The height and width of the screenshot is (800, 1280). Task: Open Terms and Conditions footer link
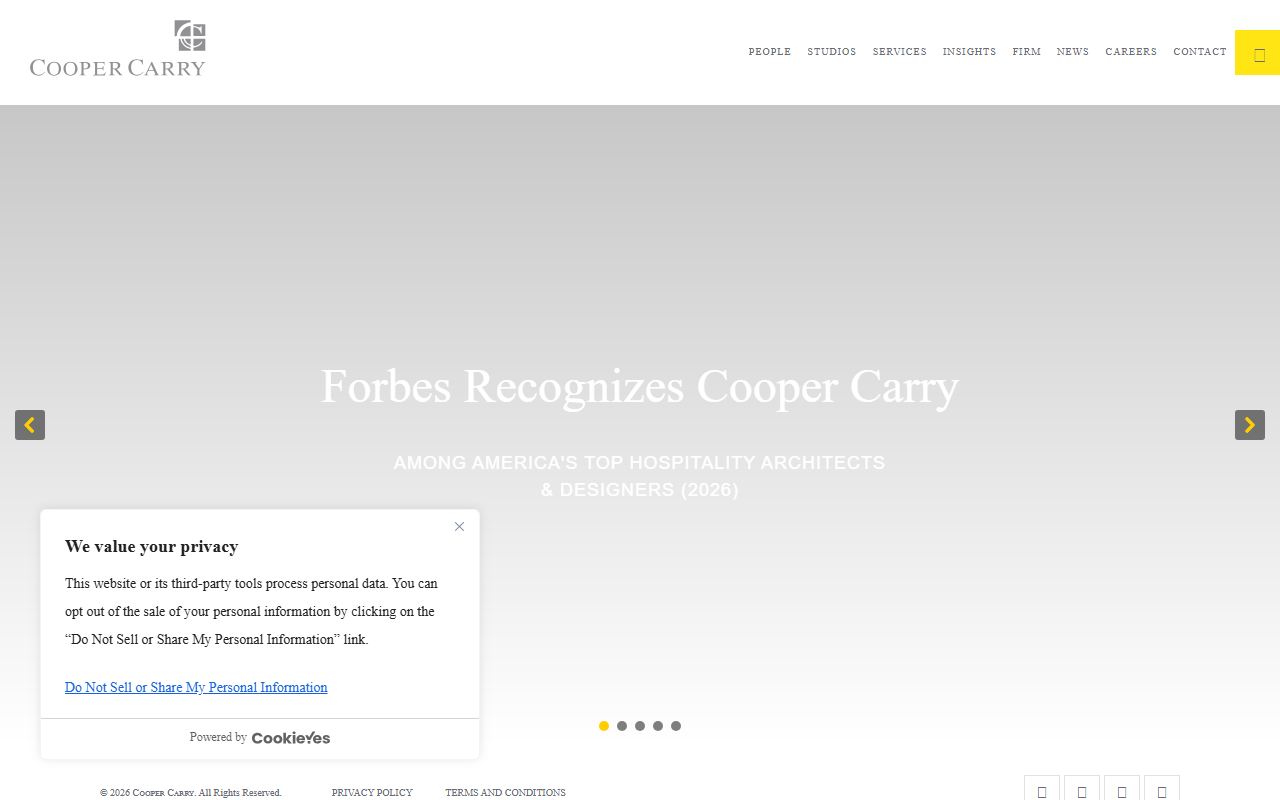pos(506,792)
